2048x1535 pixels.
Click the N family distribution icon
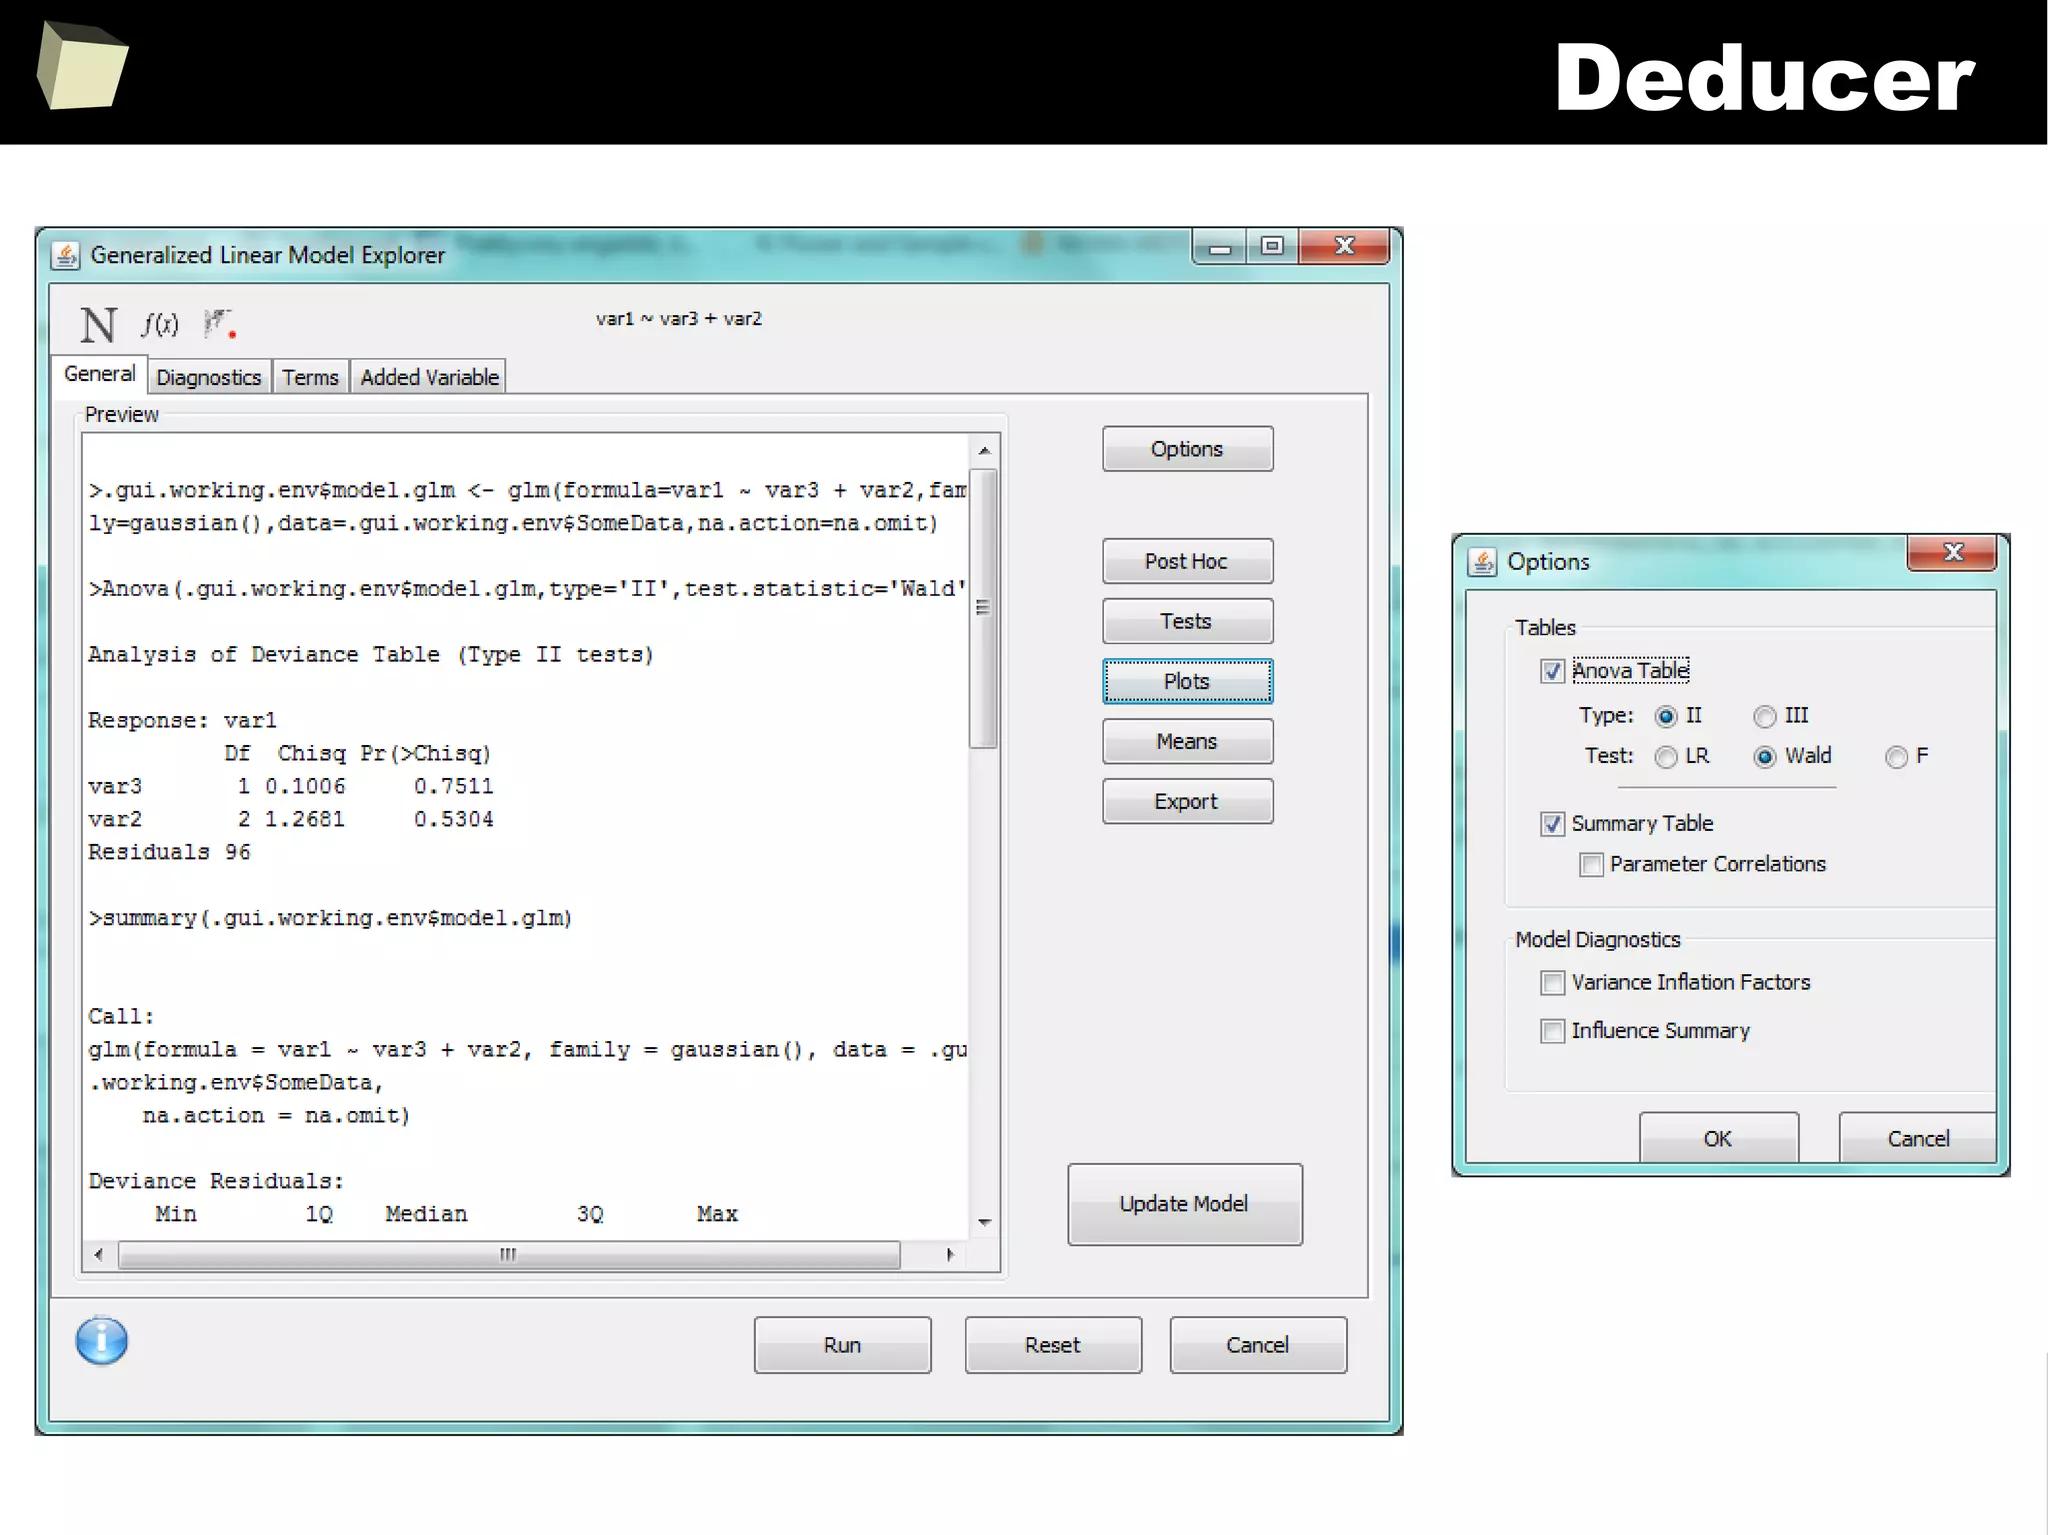point(98,325)
